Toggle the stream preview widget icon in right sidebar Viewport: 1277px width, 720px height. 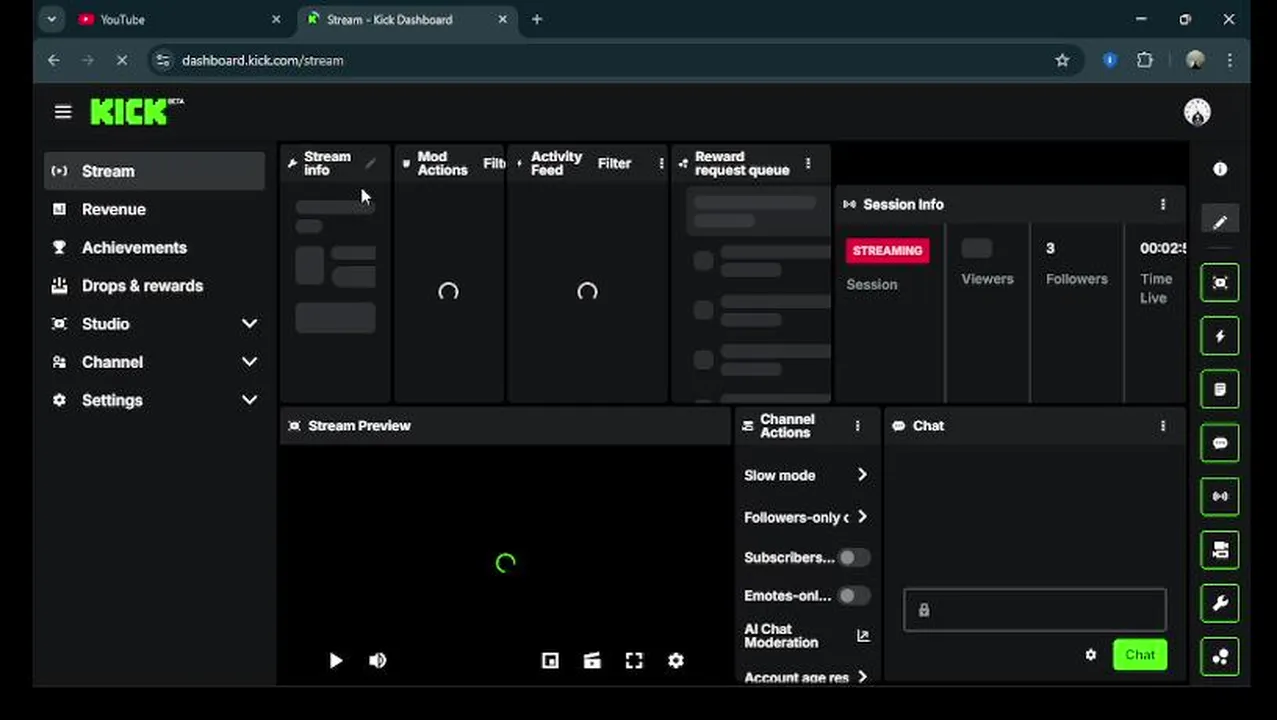click(x=1220, y=283)
